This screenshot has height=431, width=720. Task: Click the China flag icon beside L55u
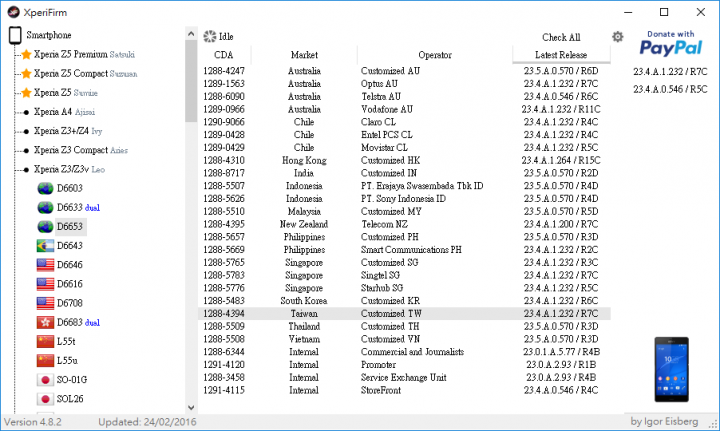pos(45,361)
